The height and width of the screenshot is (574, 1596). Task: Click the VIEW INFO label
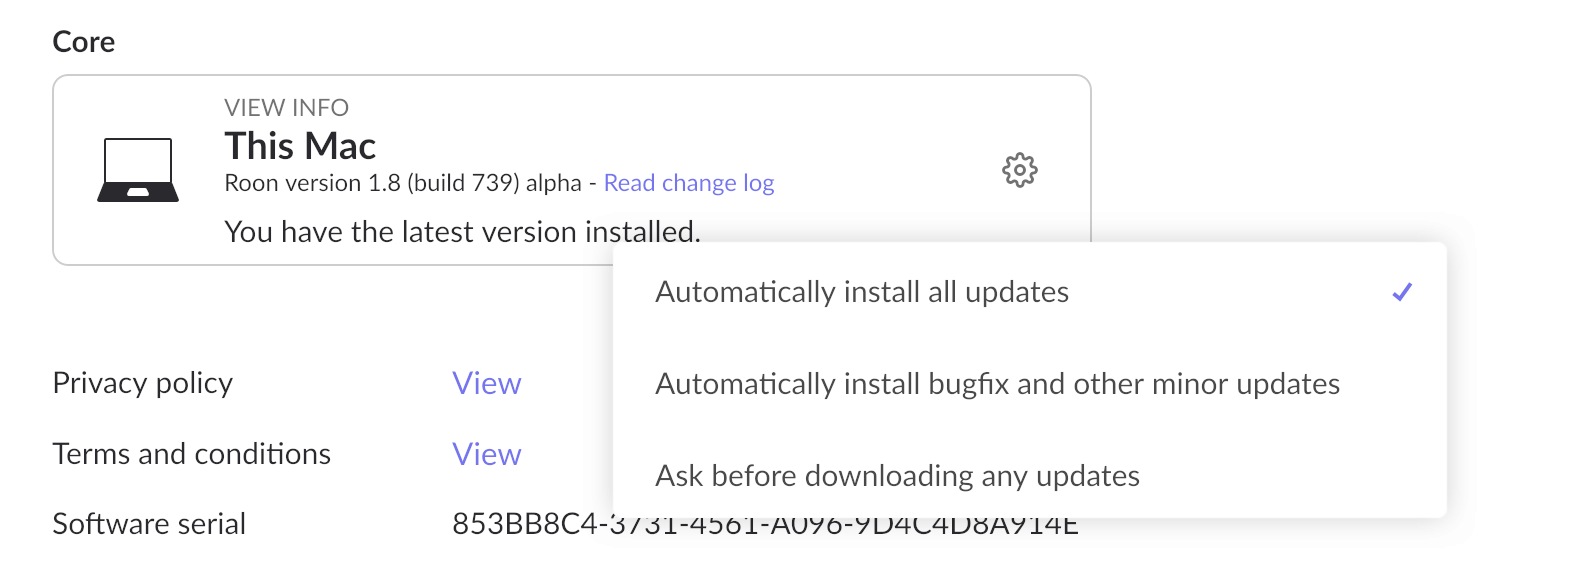click(x=286, y=108)
